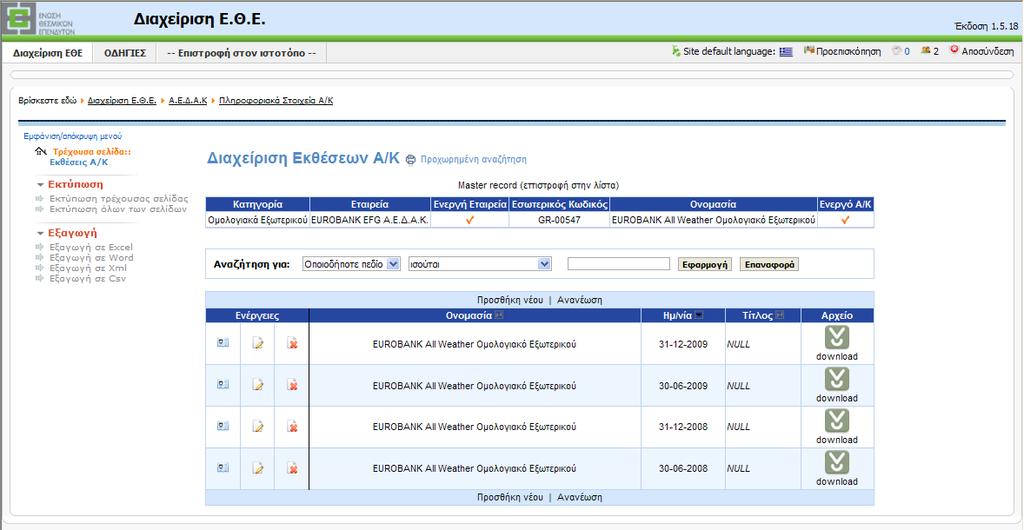
Task: Click the Ομολογιακά Εξωτερικού category cell
Action: (x=257, y=220)
